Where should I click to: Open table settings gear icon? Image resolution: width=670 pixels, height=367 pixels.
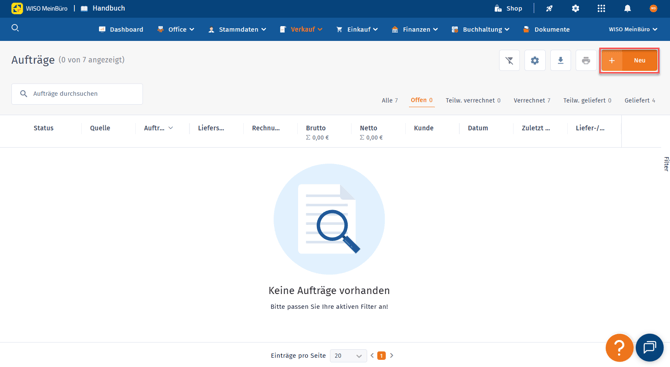click(535, 61)
